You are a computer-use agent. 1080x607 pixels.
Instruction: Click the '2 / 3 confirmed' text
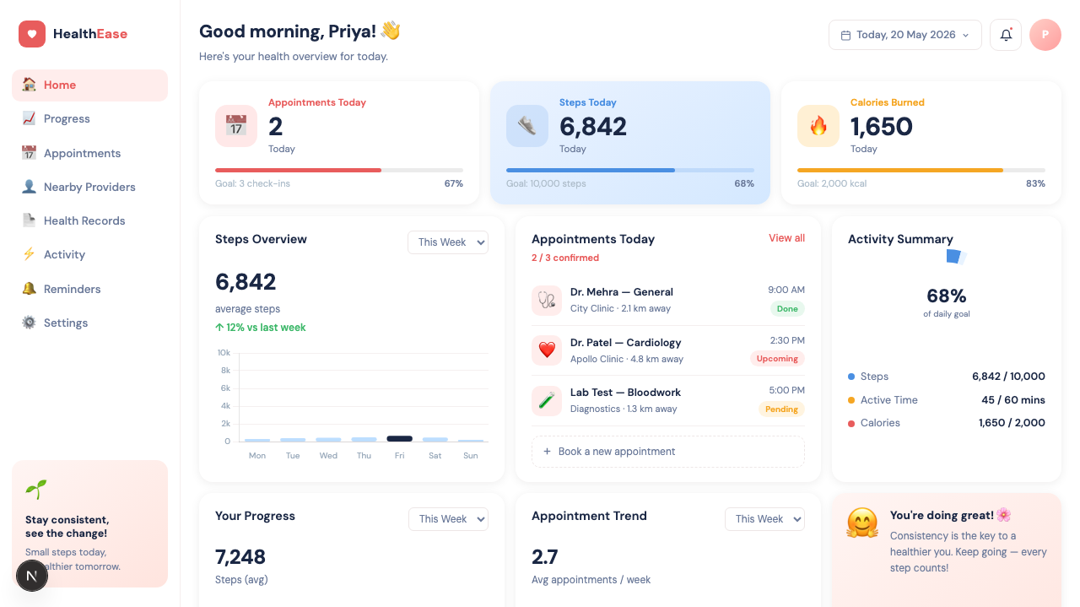565,258
